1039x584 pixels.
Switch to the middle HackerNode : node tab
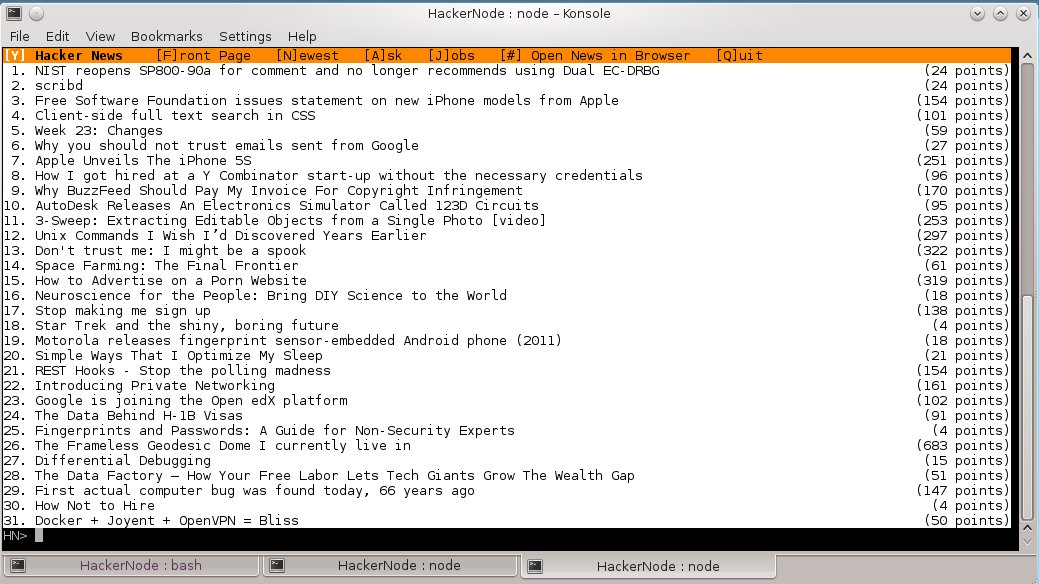tap(390, 565)
